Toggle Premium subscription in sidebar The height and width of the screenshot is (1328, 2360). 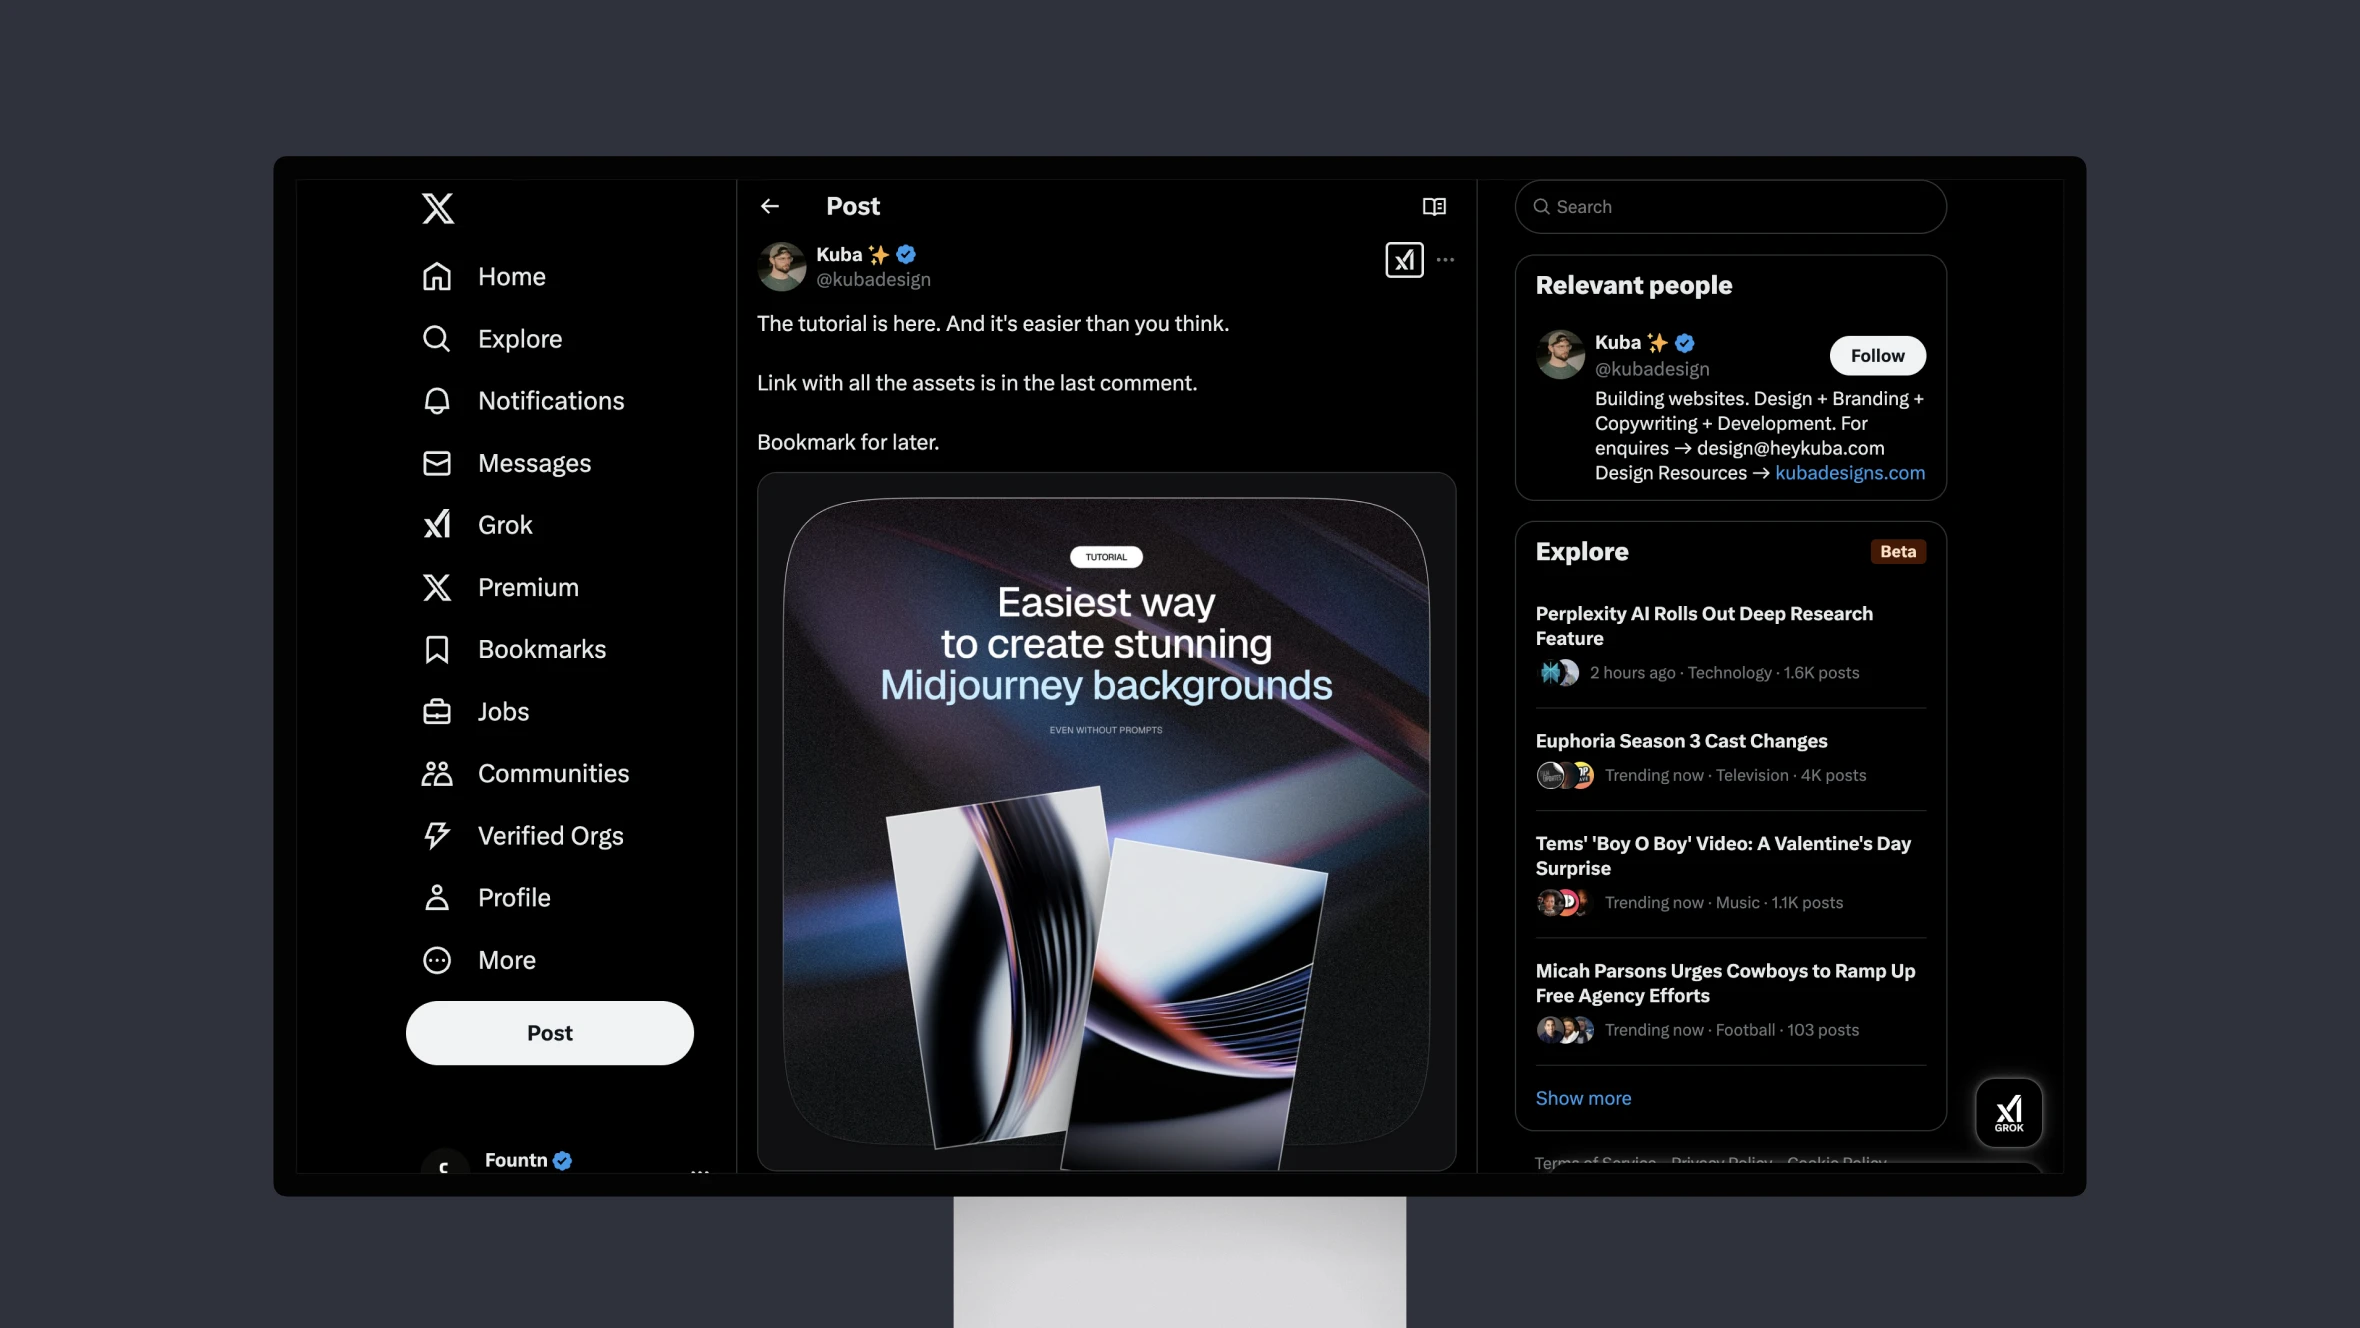click(x=528, y=587)
